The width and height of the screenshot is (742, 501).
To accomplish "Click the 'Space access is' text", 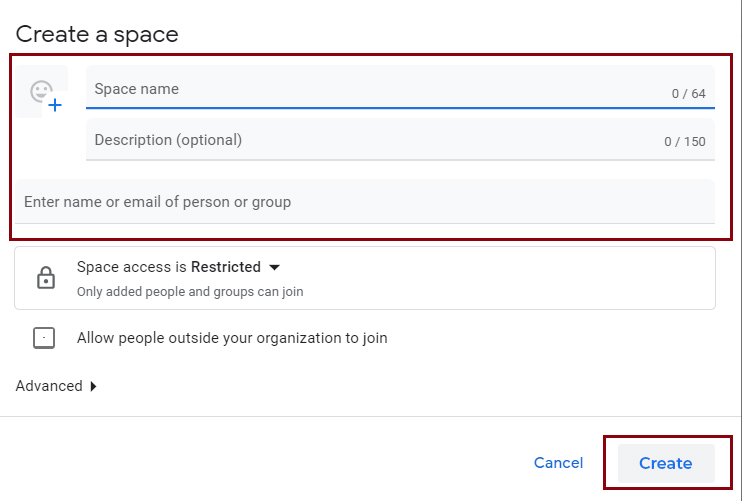I will [132, 267].
